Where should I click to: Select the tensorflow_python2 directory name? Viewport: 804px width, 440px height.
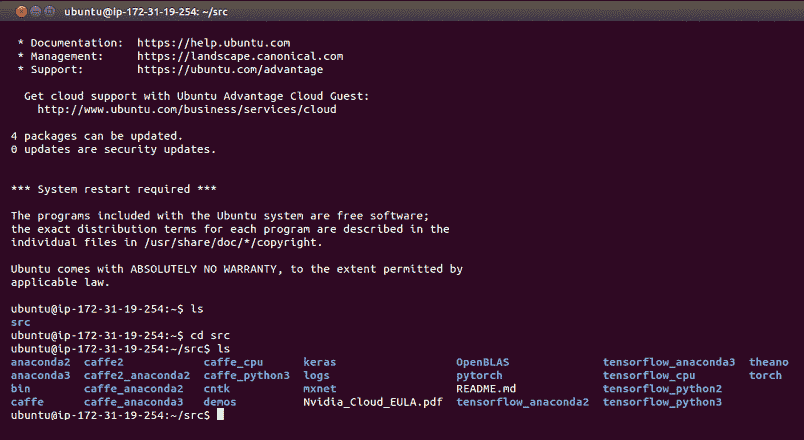(x=662, y=389)
